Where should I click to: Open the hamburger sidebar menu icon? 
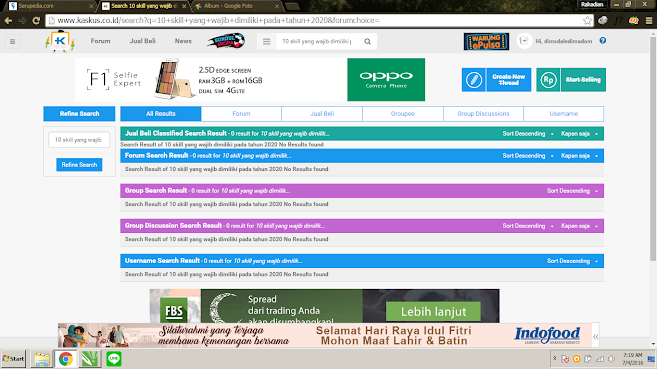(13, 41)
